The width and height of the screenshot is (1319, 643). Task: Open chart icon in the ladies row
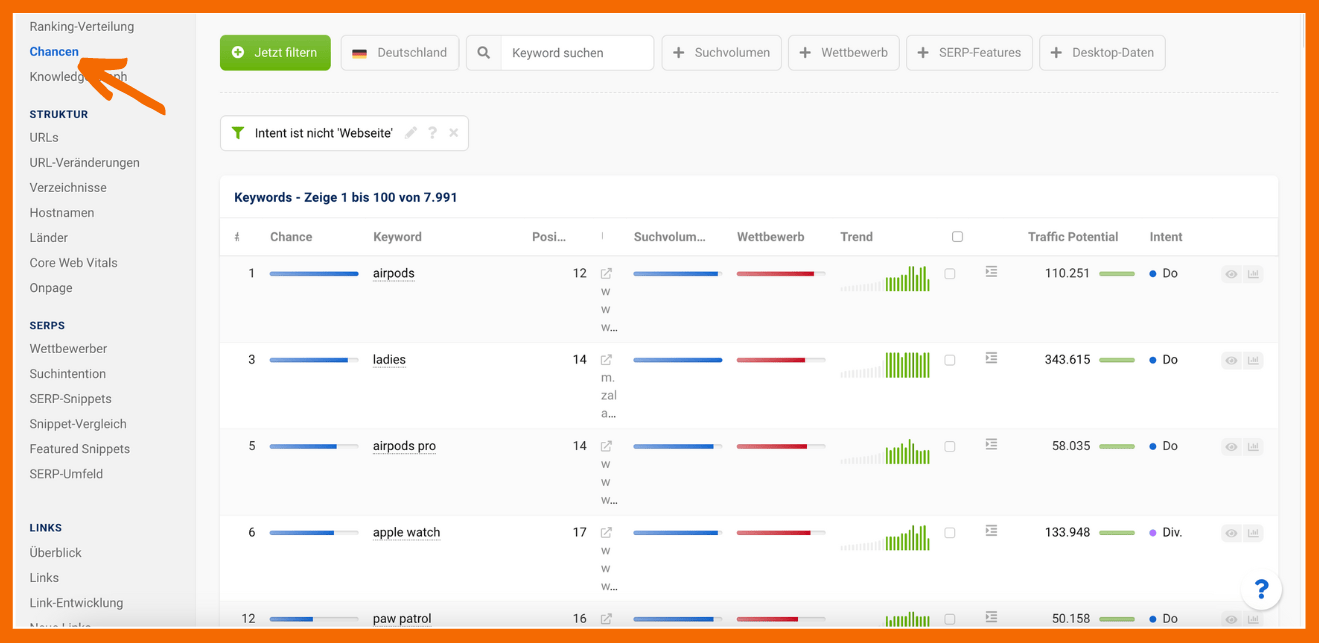click(1253, 361)
